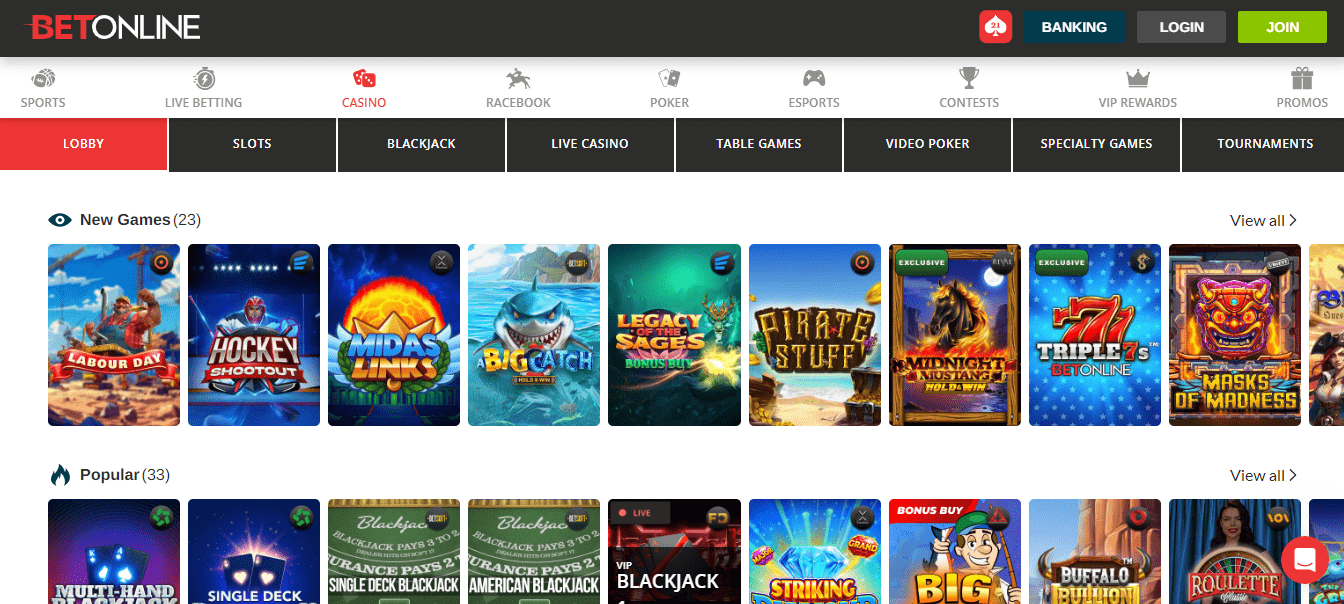The image size is (1344, 604).
Task: Open the Masks of Madness game
Action: click(x=1234, y=335)
